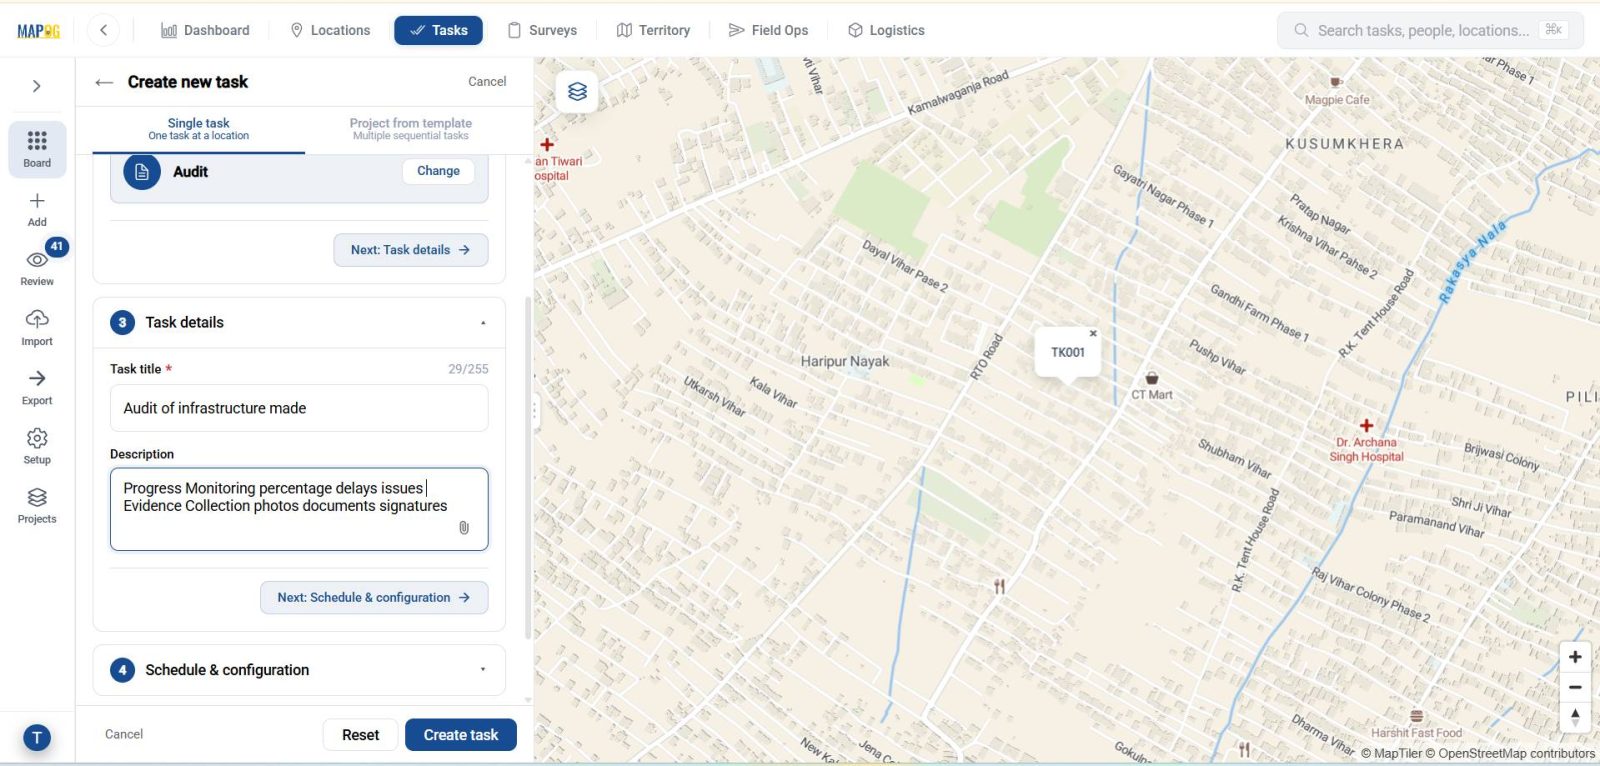Click the Dr. Archana Singh Hospital marker
The width and height of the screenshot is (1600, 766).
point(1366,426)
